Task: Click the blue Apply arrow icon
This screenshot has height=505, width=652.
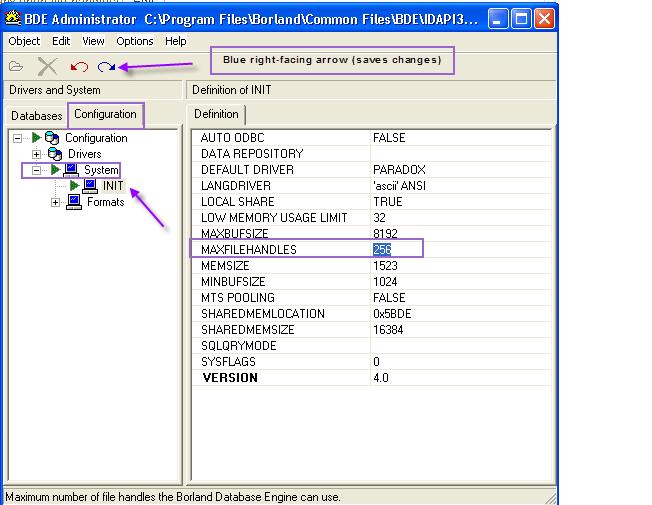Action: coord(106,67)
